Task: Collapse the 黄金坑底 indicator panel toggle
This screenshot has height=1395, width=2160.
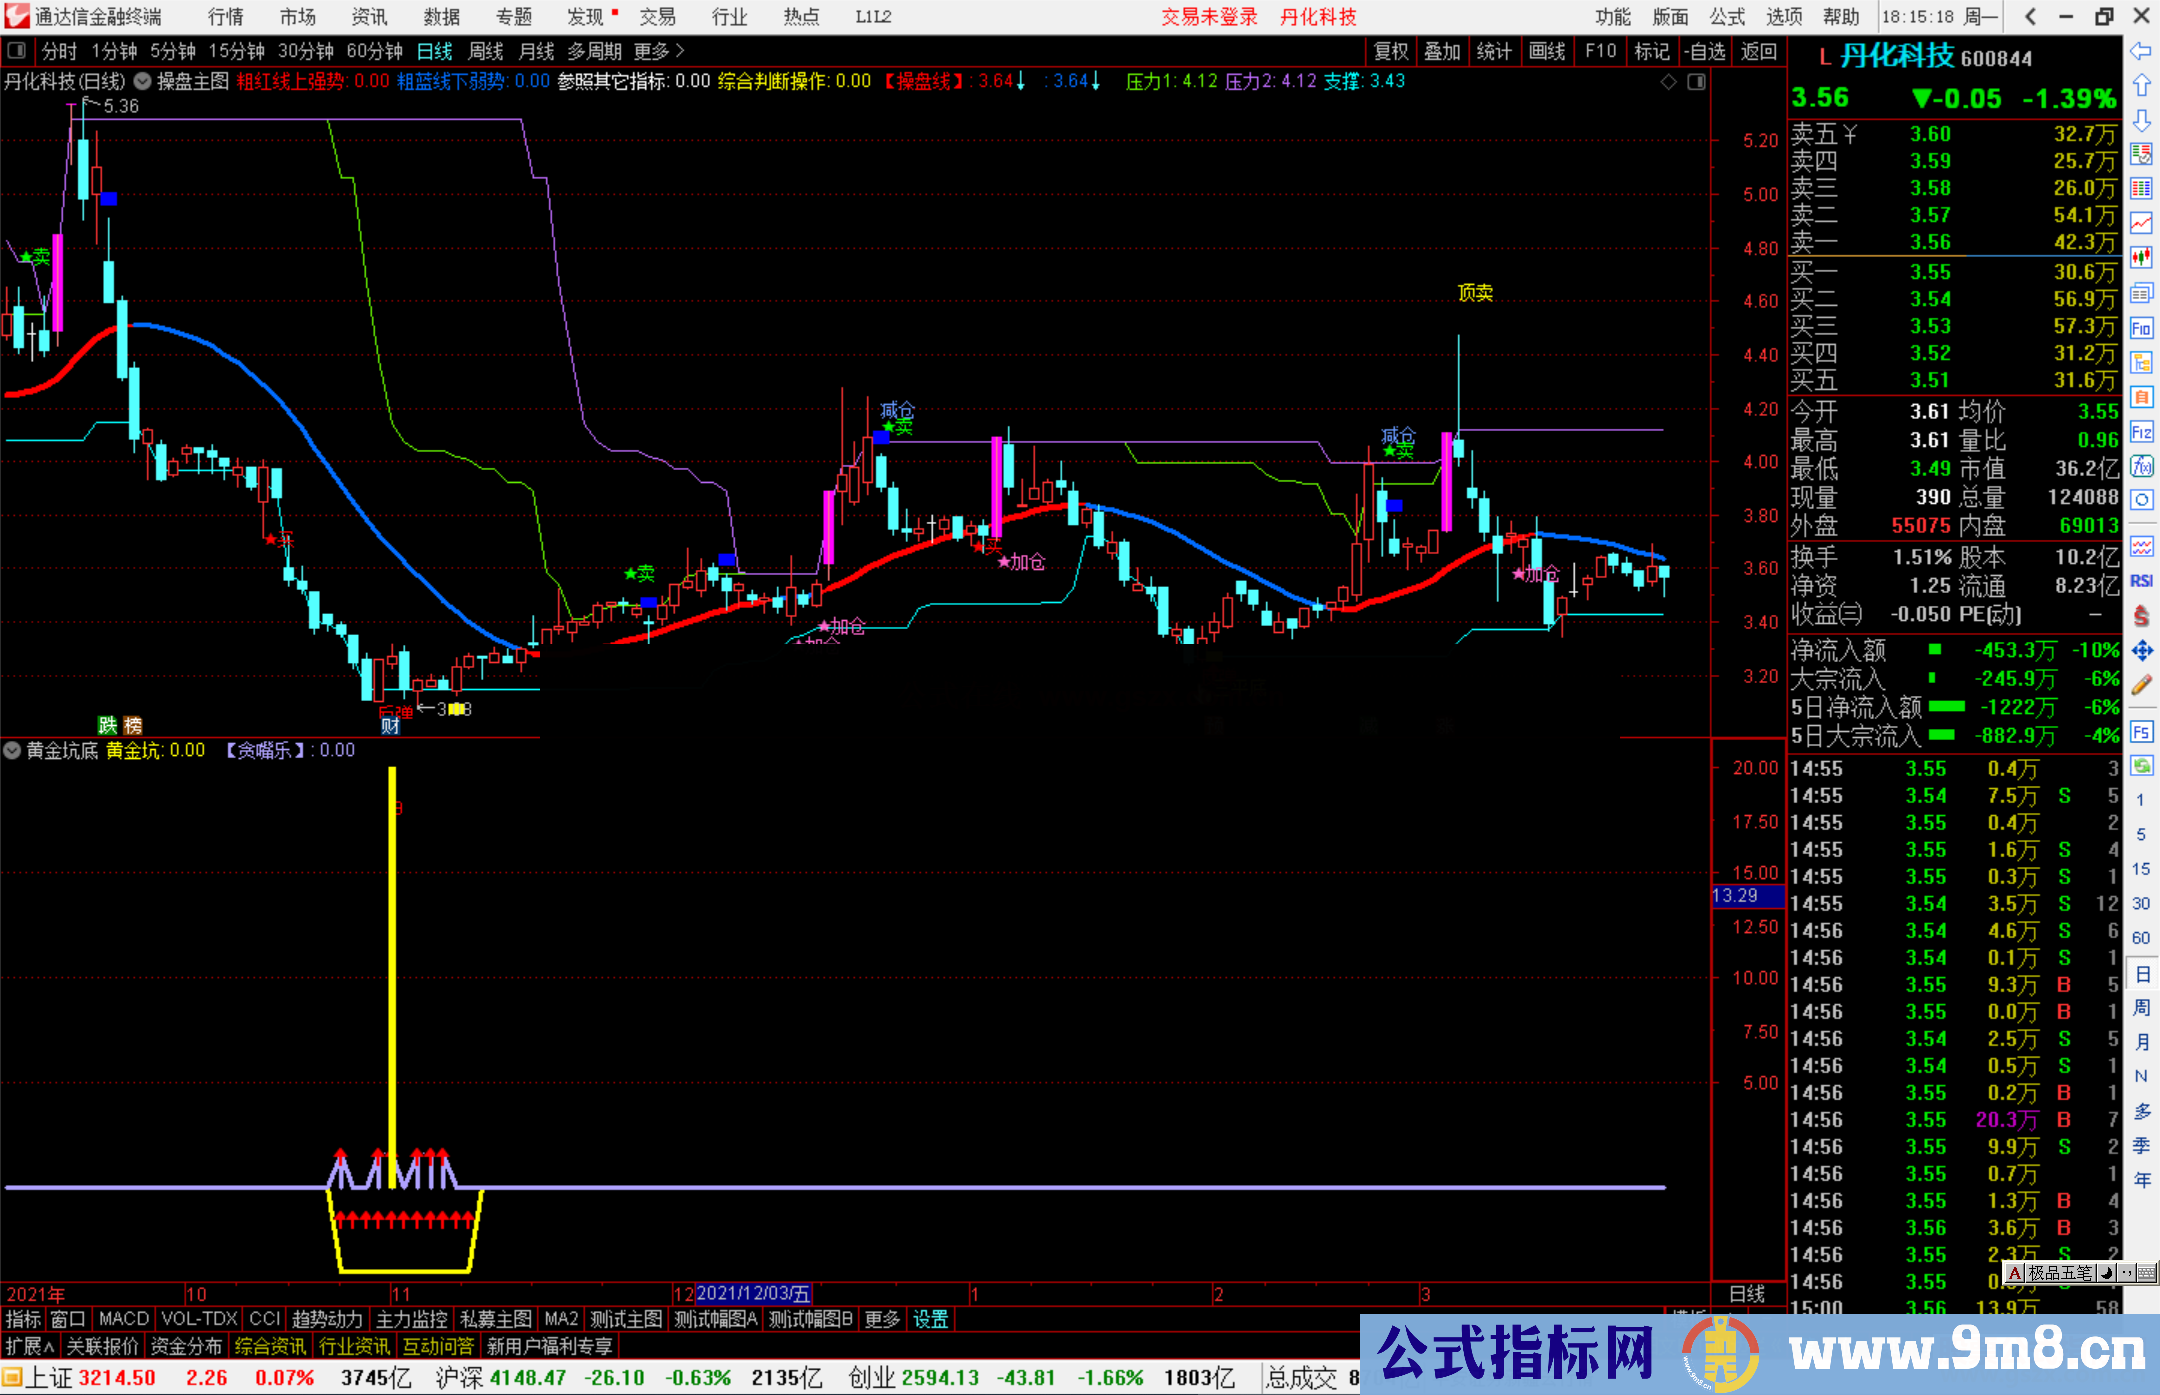Action: pos(12,750)
